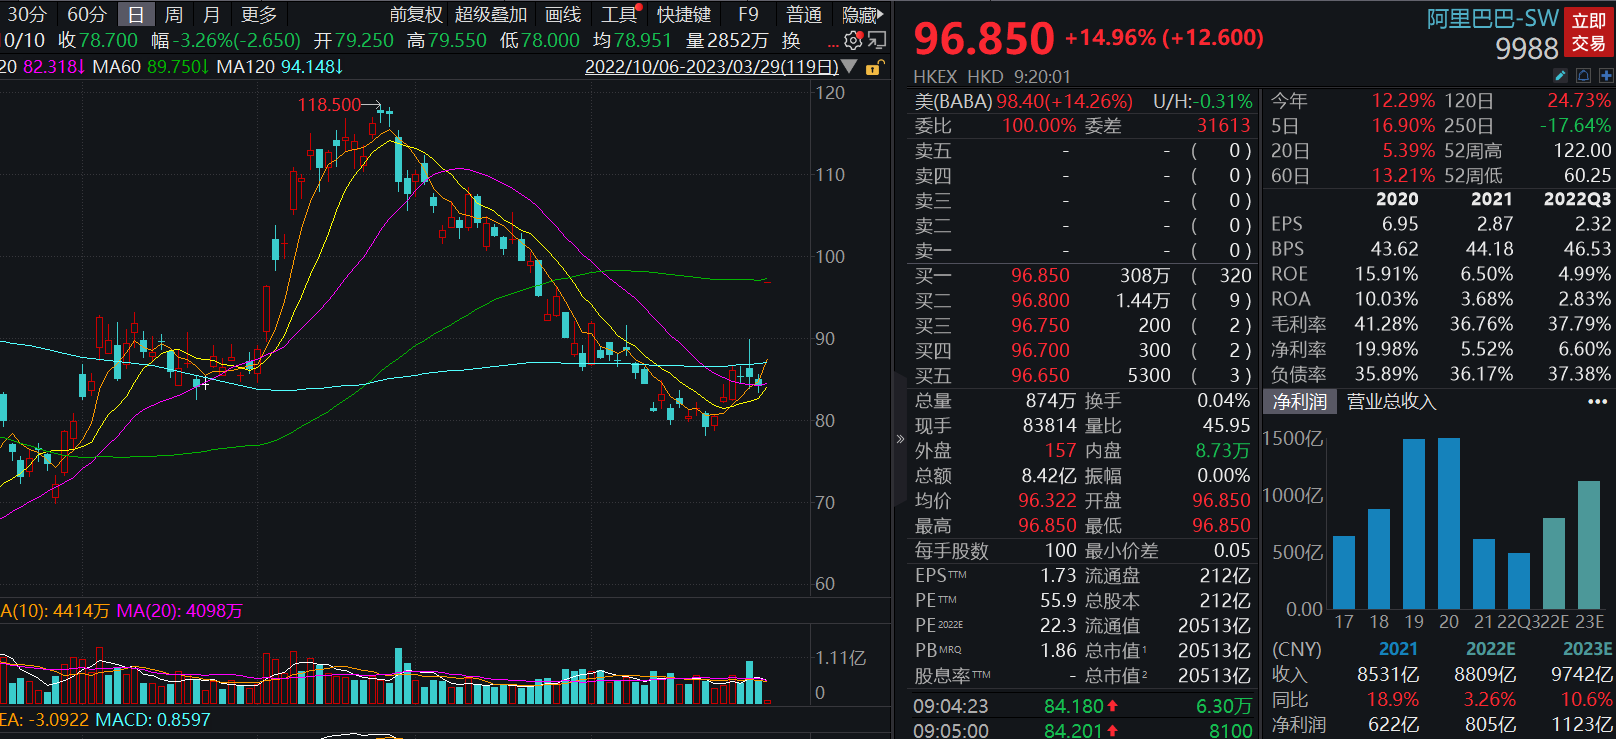Toggle the yellow chart lock icon
This screenshot has height=739, width=1616.
(x=873, y=67)
